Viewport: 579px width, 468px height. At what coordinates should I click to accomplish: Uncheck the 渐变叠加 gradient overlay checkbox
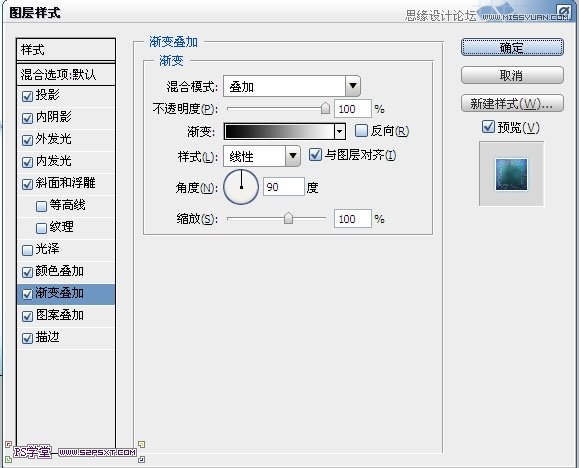point(27,294)
